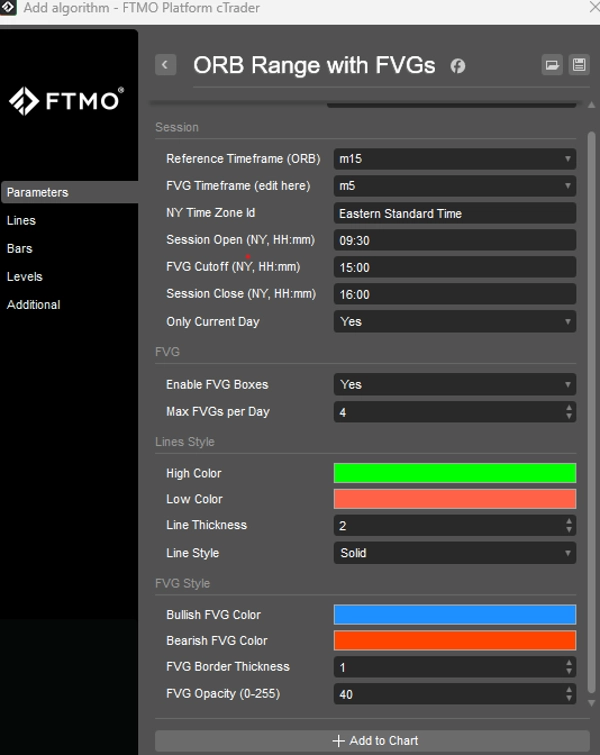600x755 pixels.
Task: Open Enable FVG Boxes dropdown
Action: (x=455, y=384)
